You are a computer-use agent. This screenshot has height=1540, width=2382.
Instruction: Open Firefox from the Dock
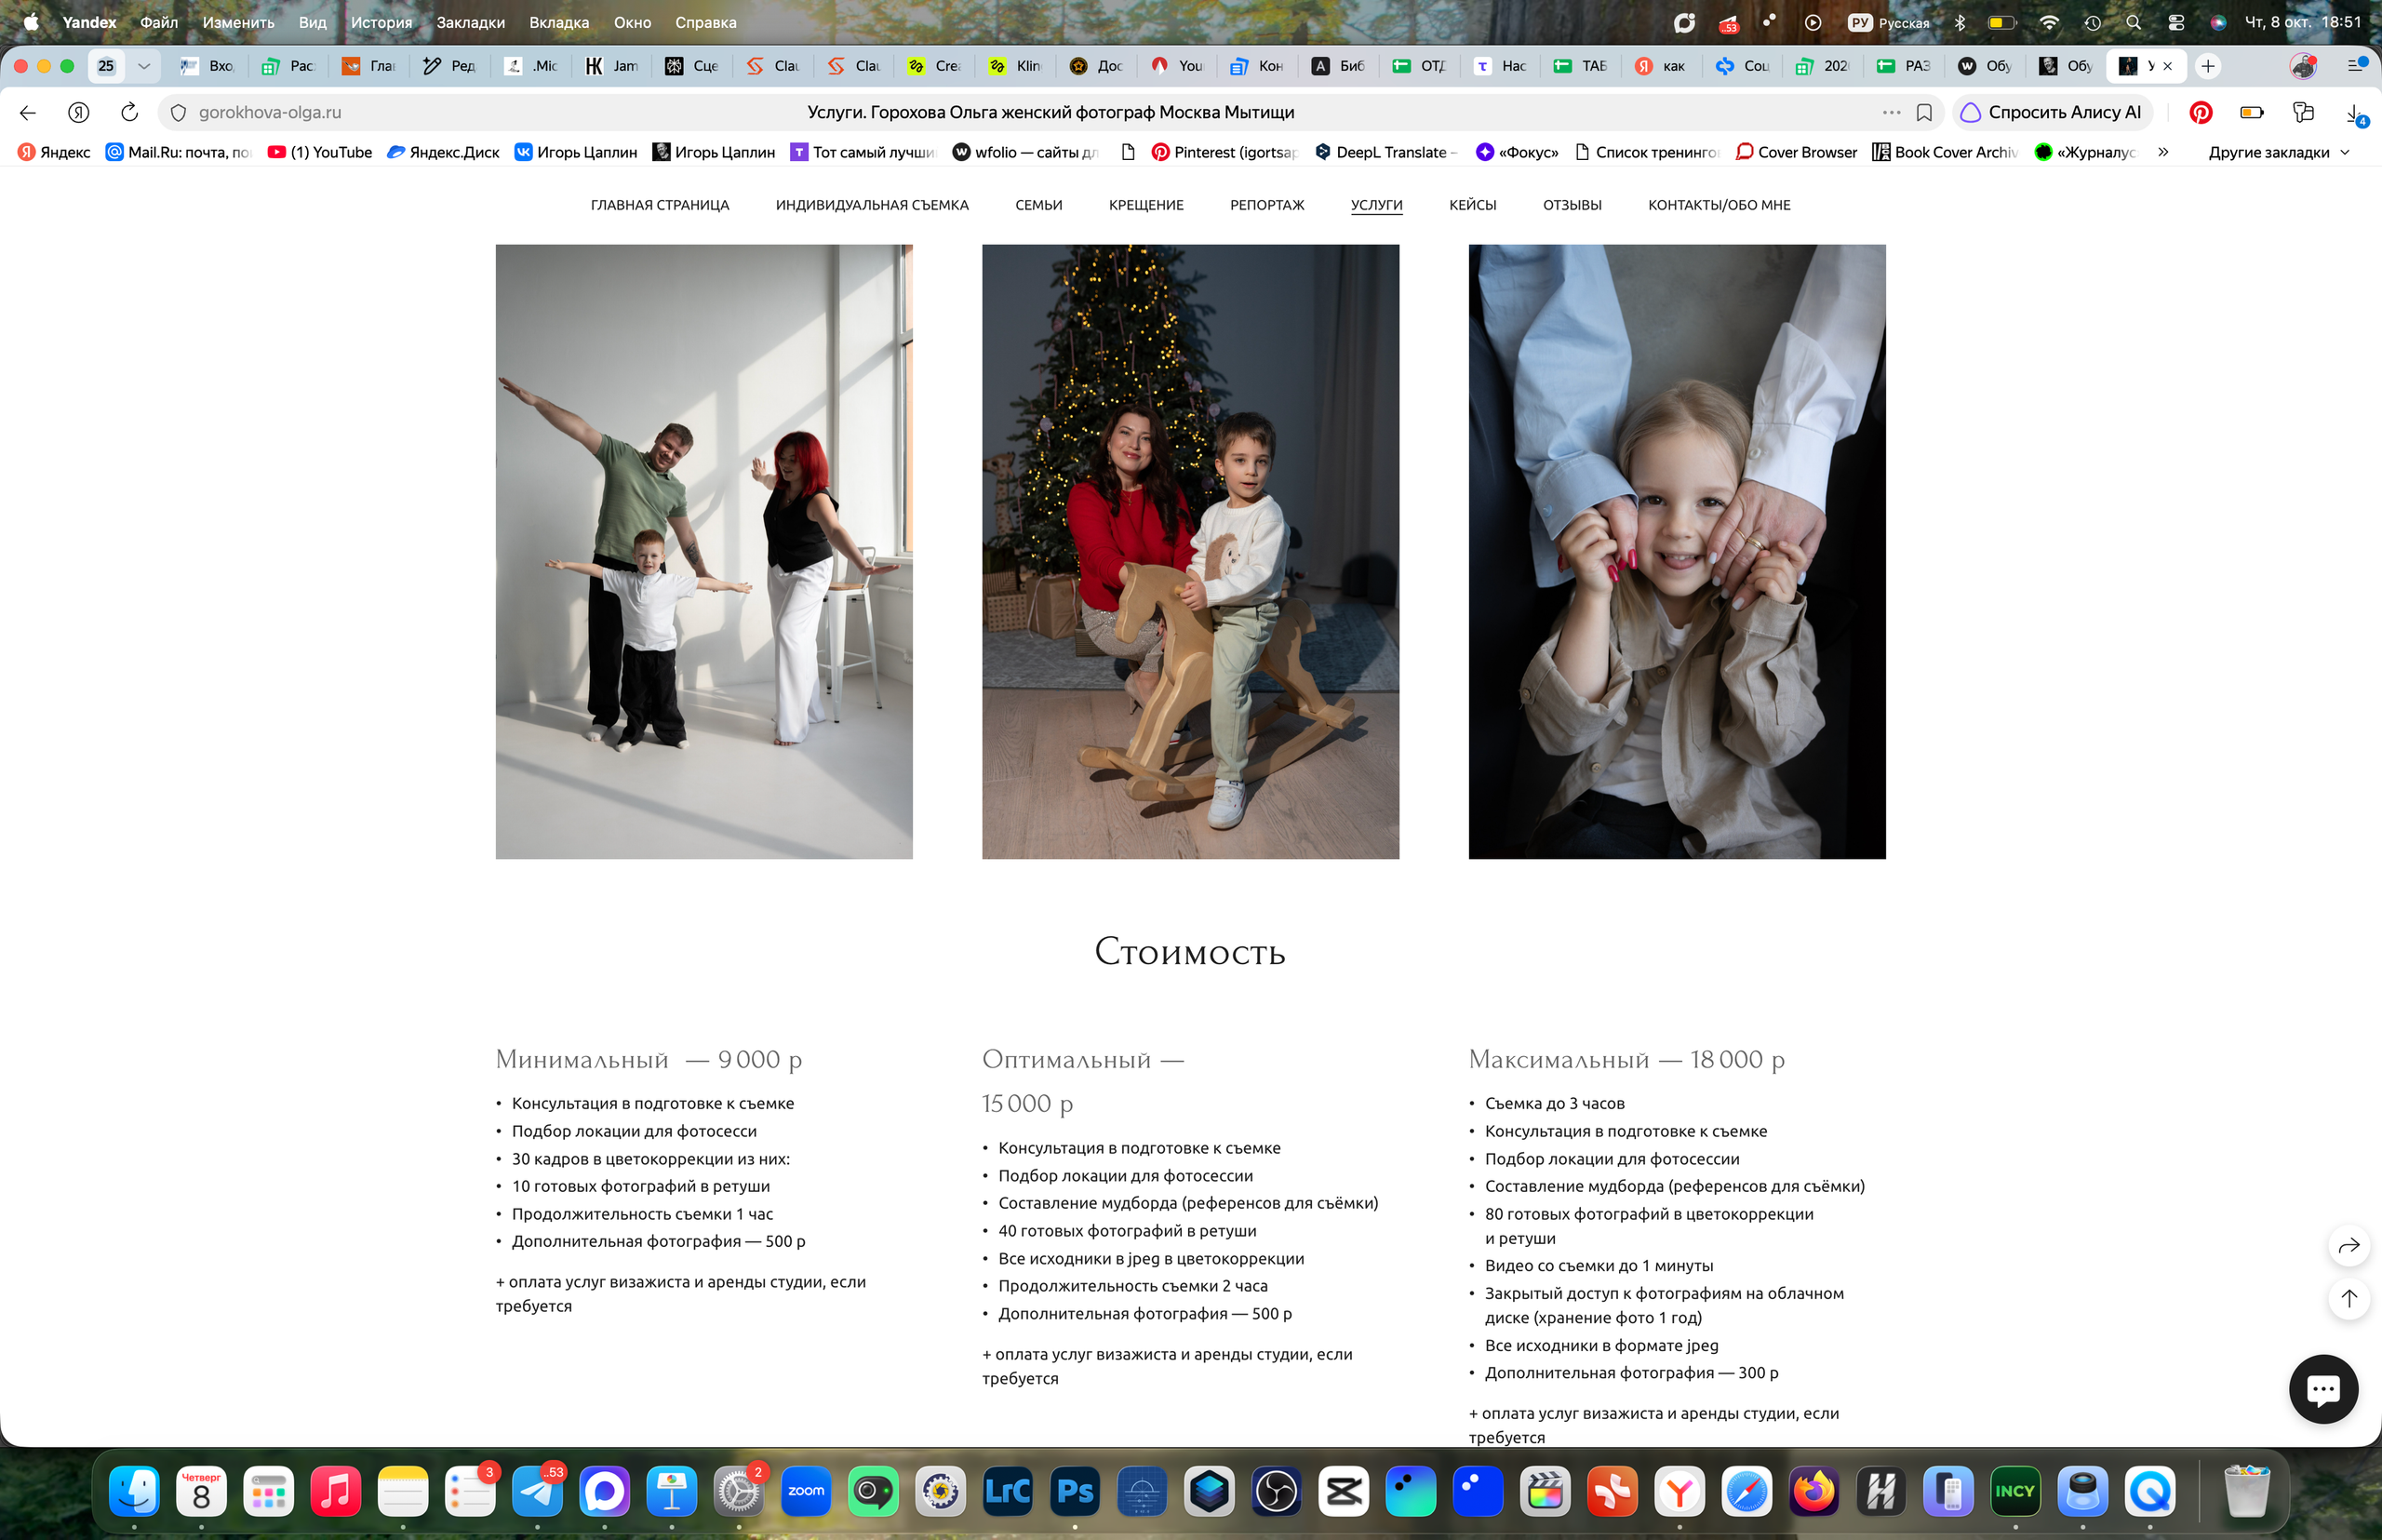pyautogui.click(x=1814, y=1492)
